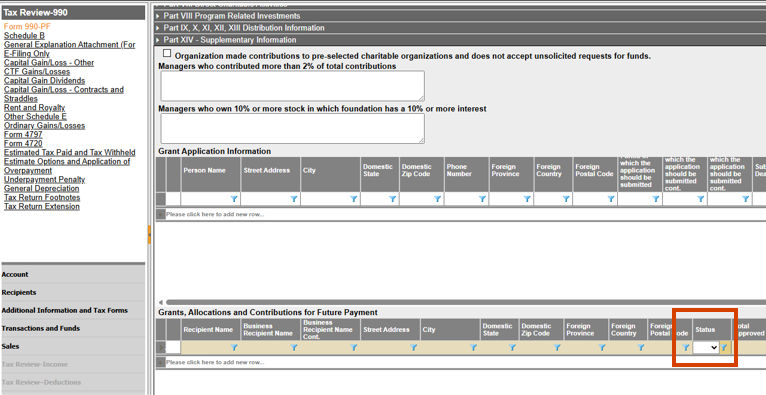Viewport: 766px width, 395px height.
Task: Filter the Phone Number column
Action: click(483, 199)
